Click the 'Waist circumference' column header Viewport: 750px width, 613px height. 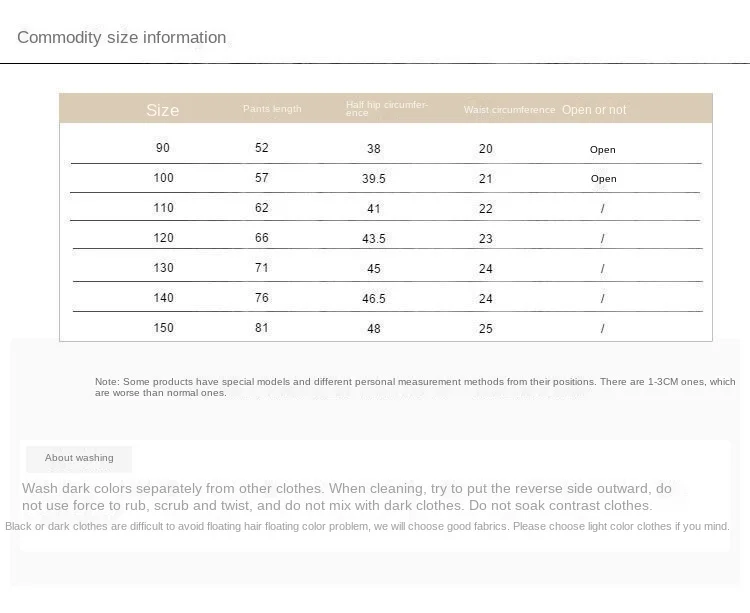pos(509,109)
